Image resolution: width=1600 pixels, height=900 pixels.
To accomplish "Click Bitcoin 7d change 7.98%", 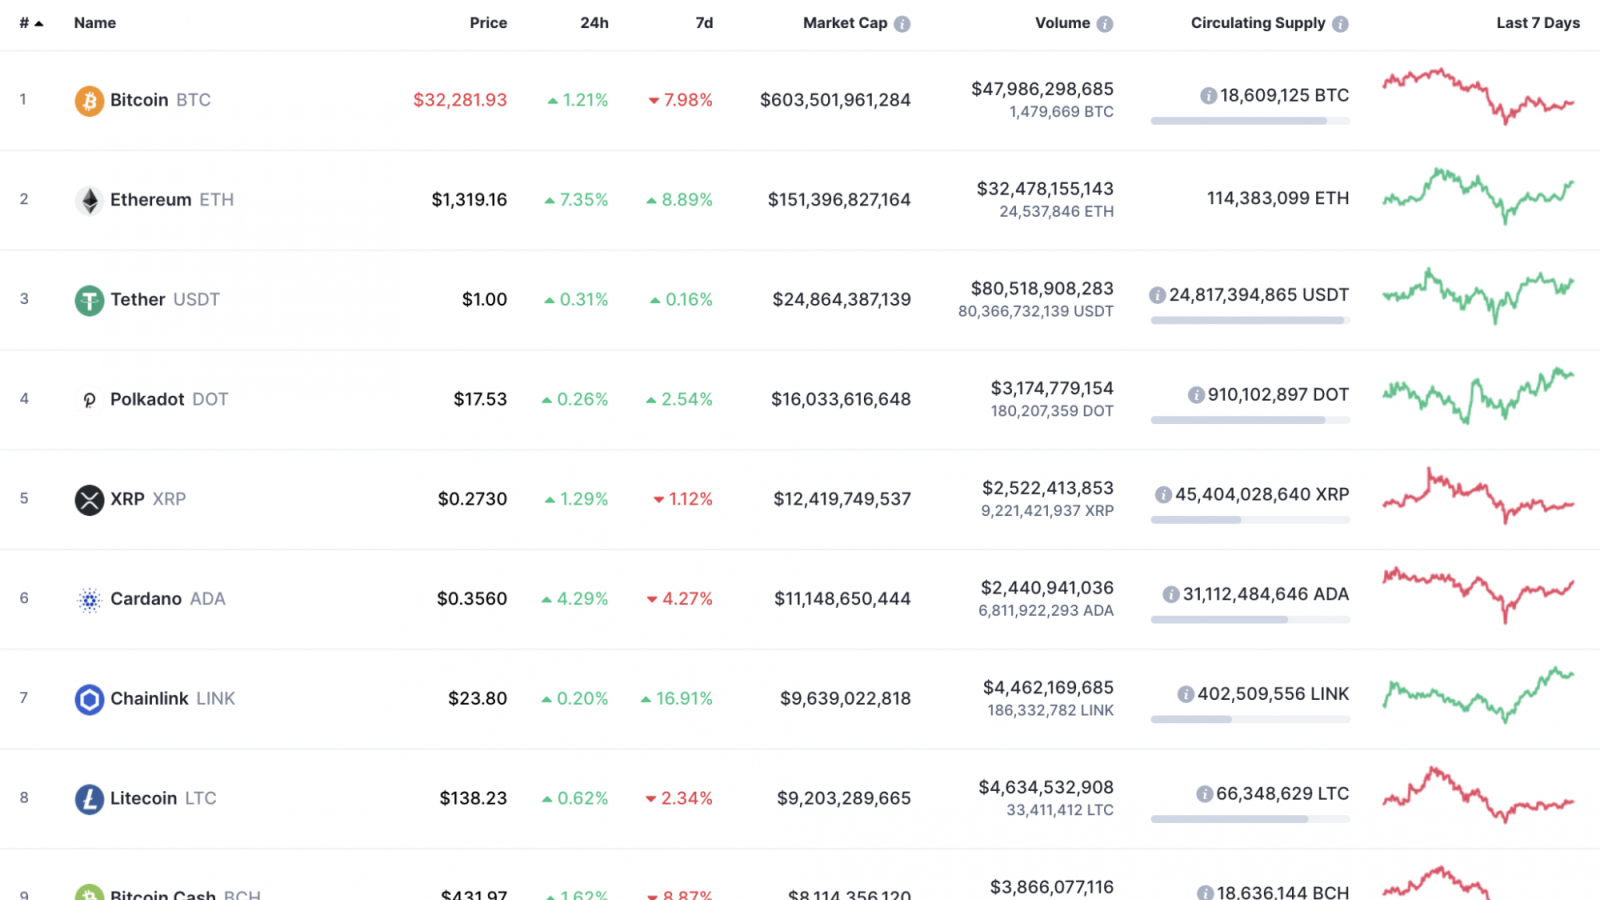I will (x=680, y=100).
